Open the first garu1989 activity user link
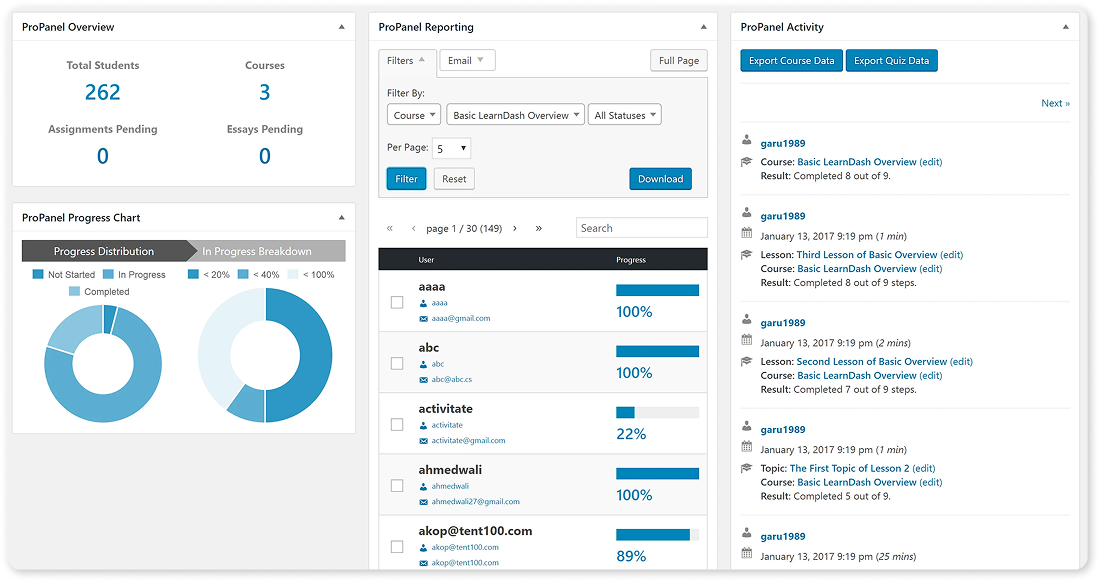Image resolution: width=1100 pixels, height=583 pixels. (783, 143)
